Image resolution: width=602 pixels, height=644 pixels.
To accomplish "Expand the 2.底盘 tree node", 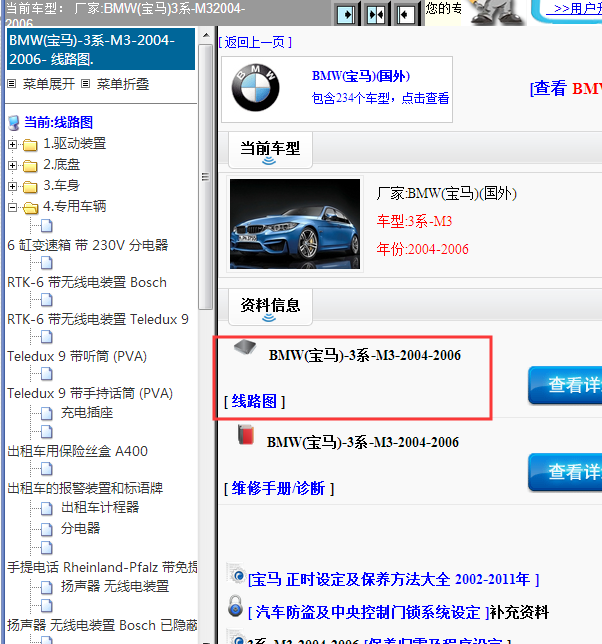I will pos(12,166).
